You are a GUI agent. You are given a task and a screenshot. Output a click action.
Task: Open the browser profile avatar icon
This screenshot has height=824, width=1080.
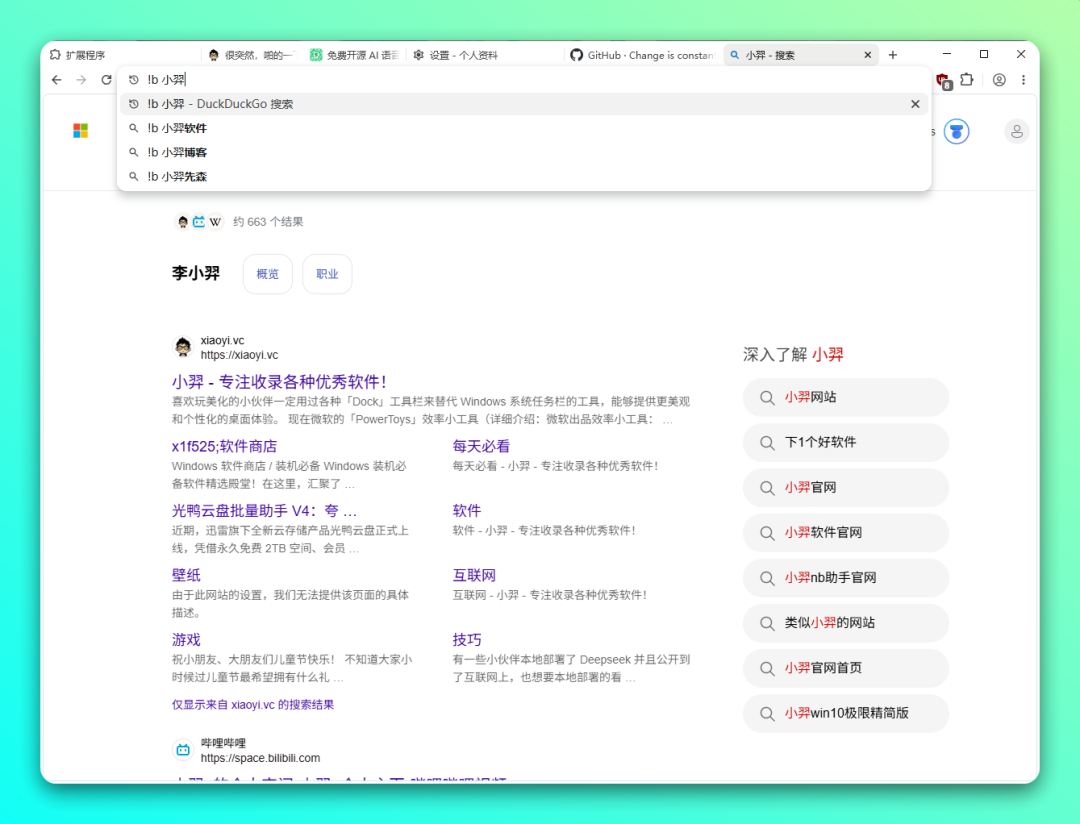999,80
